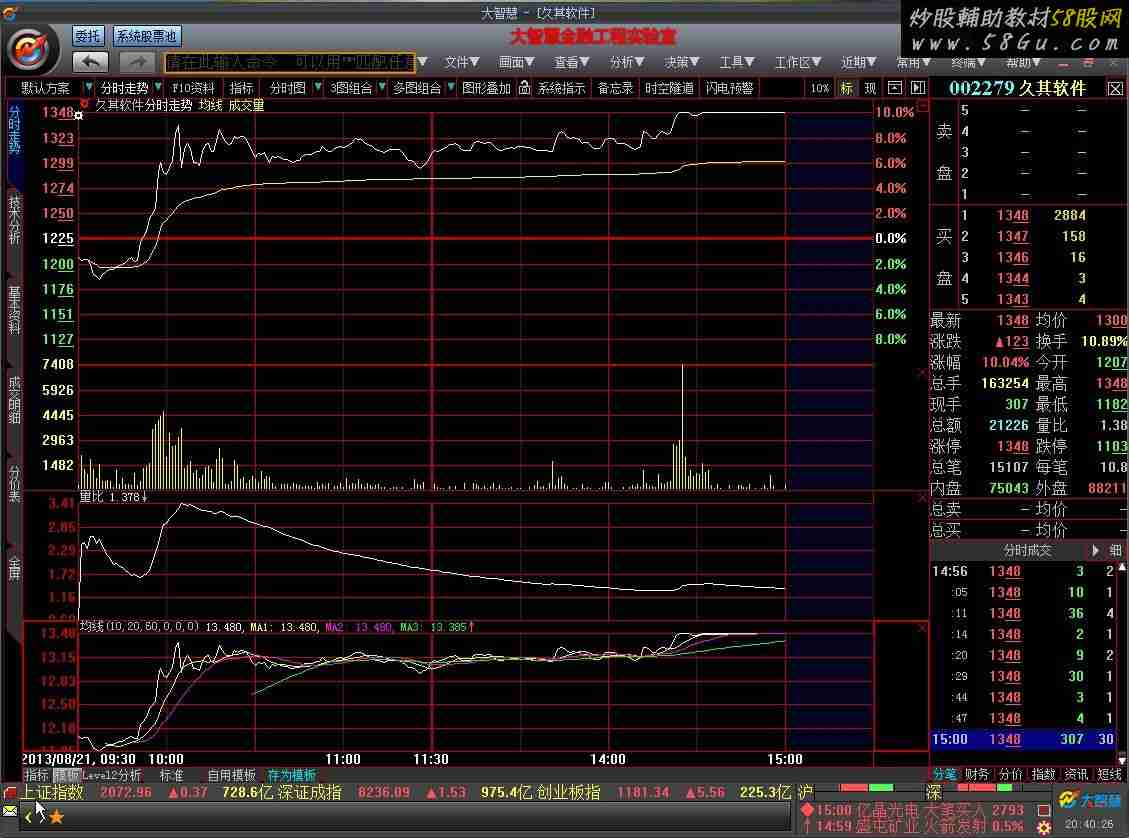Click the command input field
This screenshot has width=1129, height=838.
tap(290, 63)
